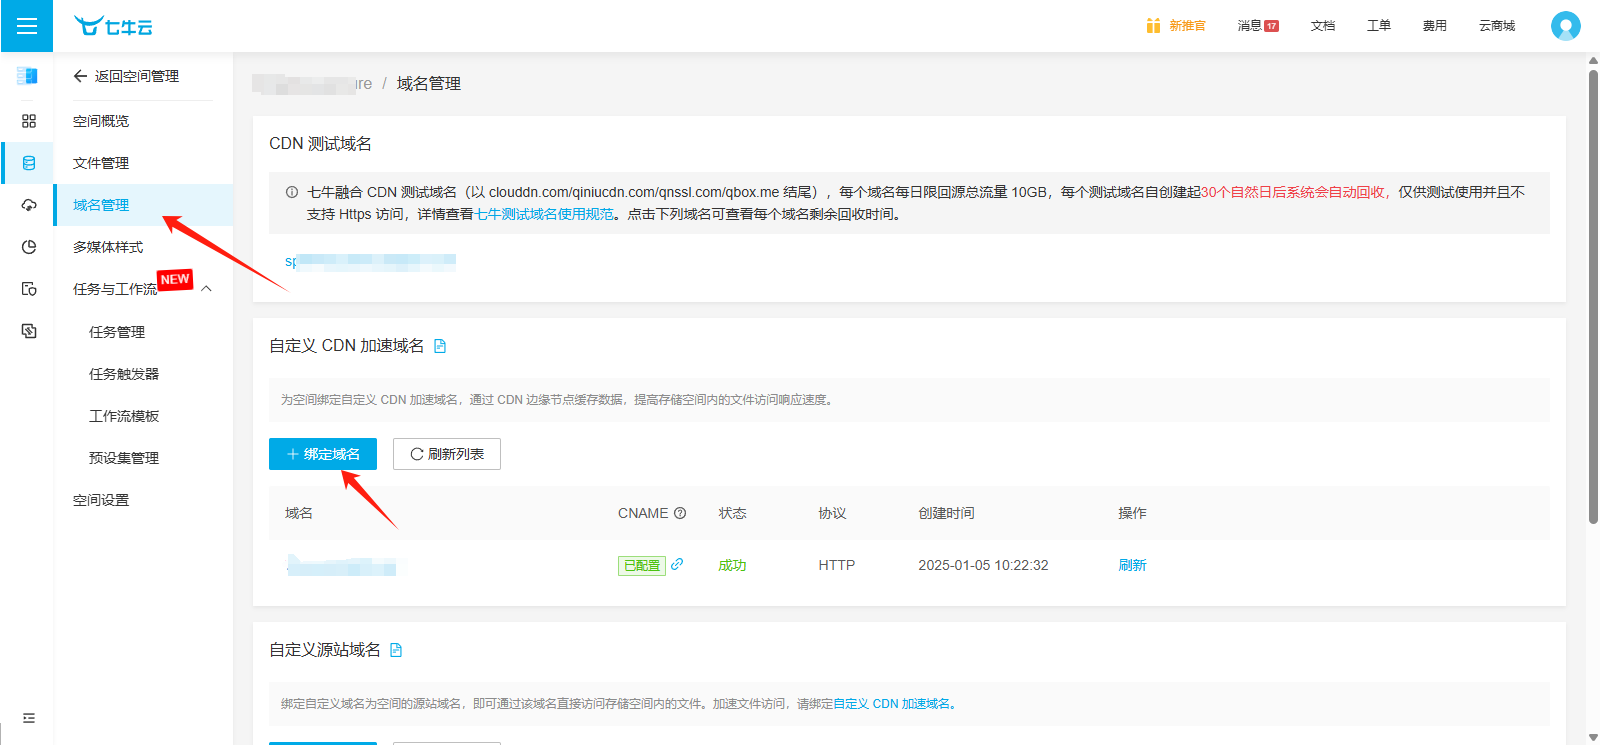Click the Qiniu Cloud logo
Screen dimensions: 1600x745
click(x=113, y=26)
